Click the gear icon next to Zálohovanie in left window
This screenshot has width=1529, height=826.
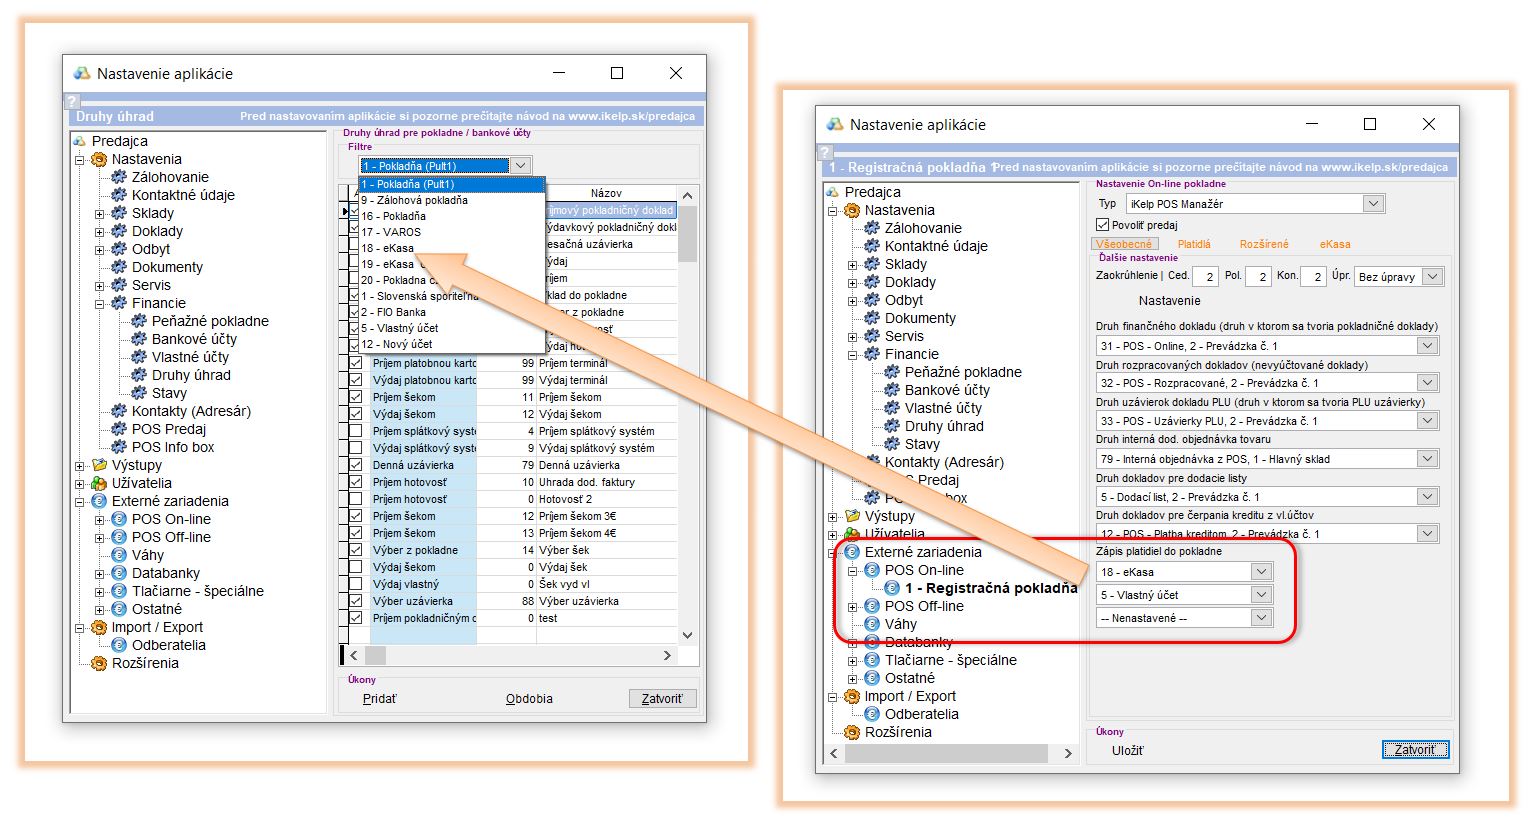[x=119, y=177]
